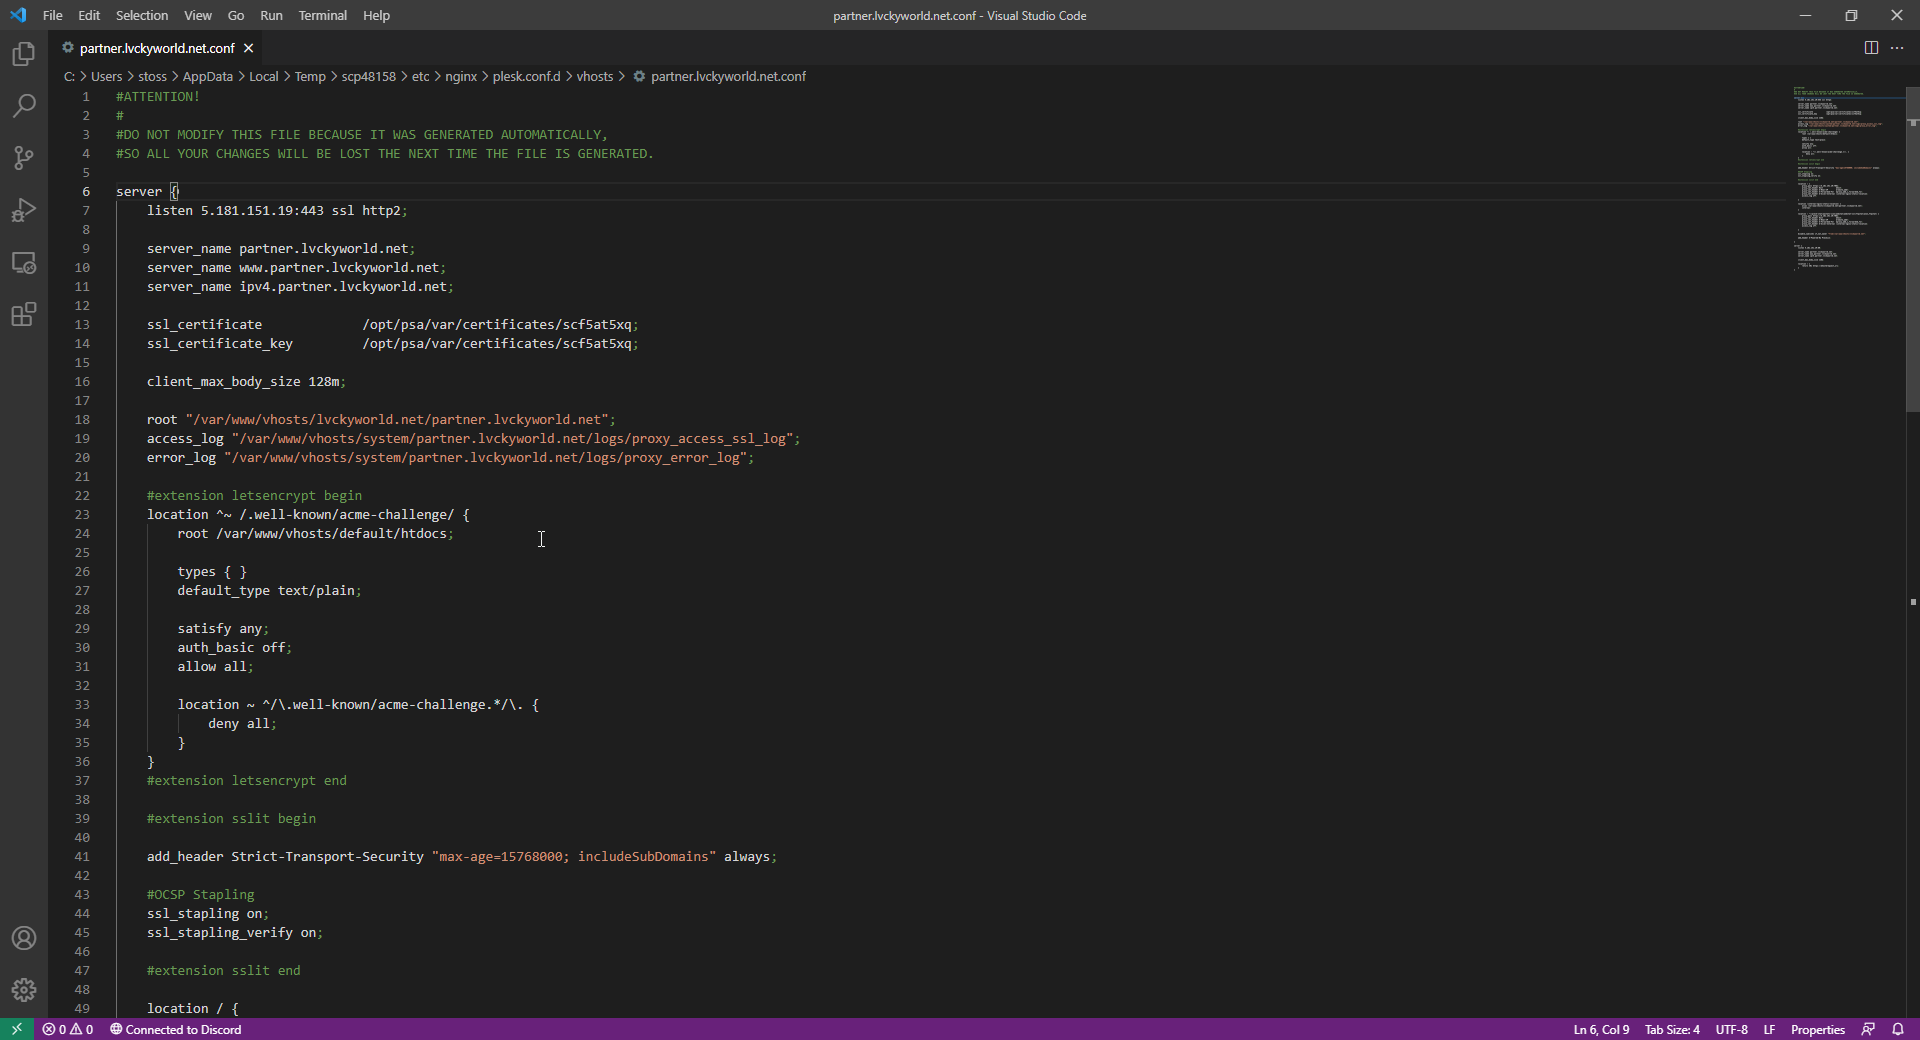Open the Terminal menu
The image size is (1920, 1040).
point(322,15)
